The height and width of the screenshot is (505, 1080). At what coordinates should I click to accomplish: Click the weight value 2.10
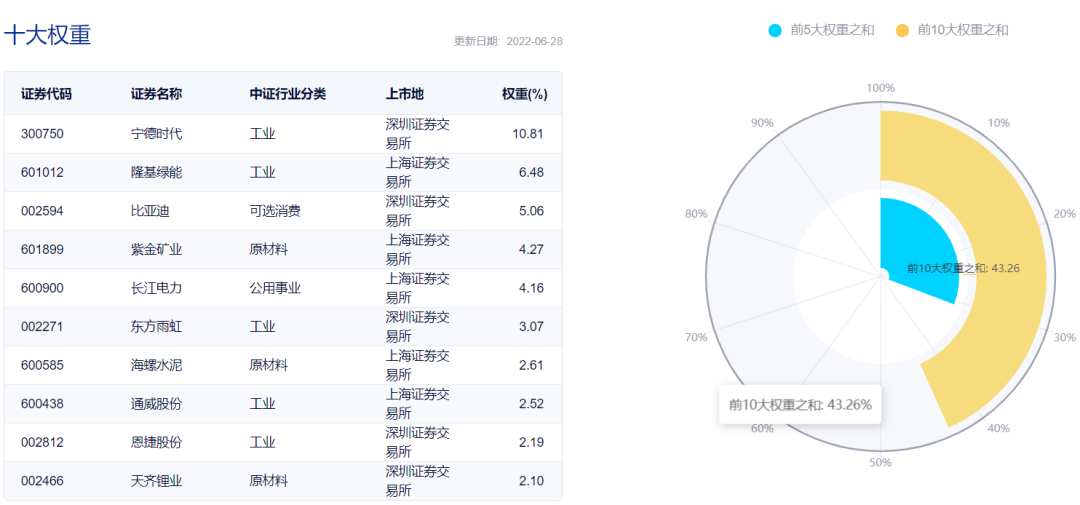pyautogui.click(x=531, y=481)
